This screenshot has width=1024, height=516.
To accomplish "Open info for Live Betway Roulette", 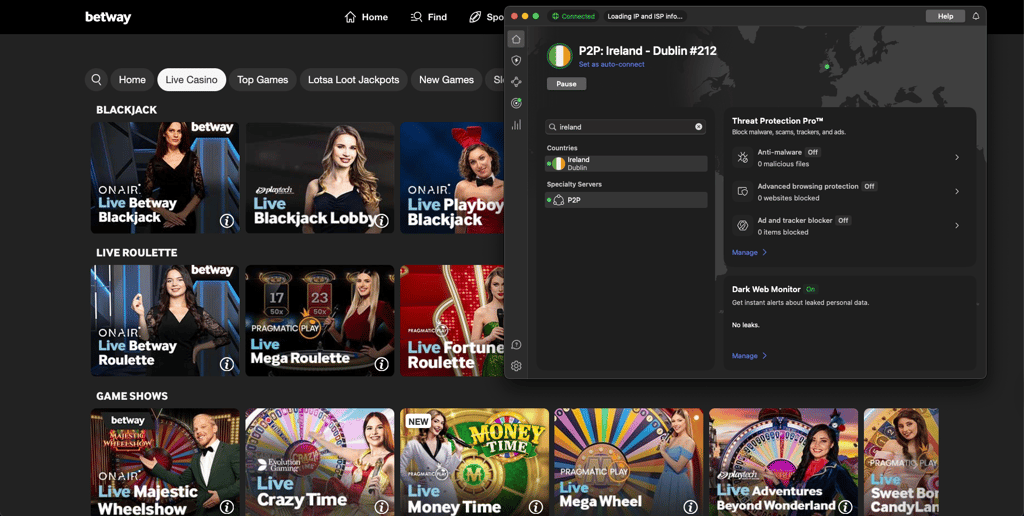I will click(x=227, y=364).
